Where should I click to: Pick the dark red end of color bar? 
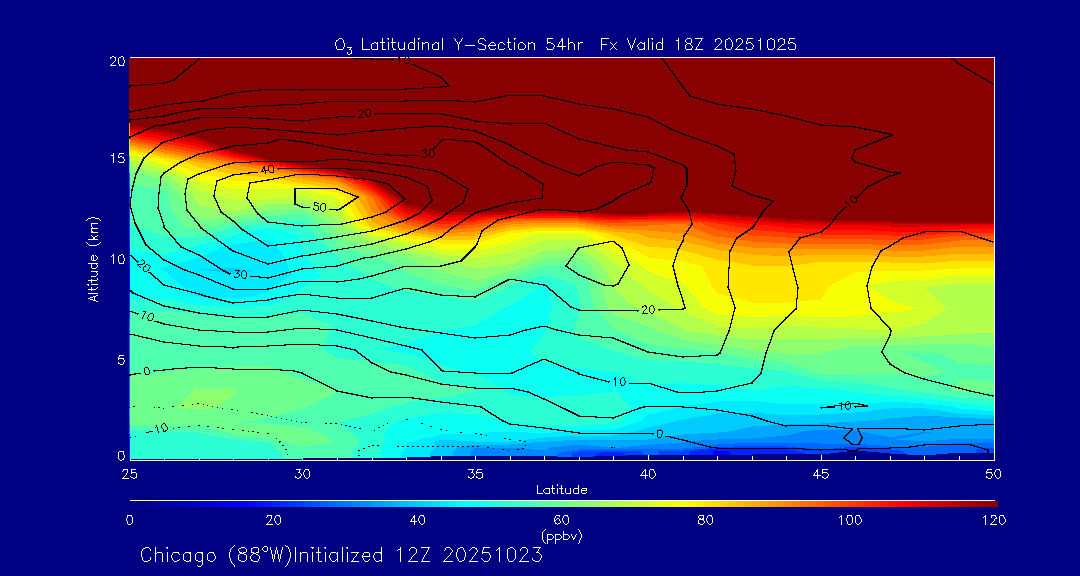[988, 504]
